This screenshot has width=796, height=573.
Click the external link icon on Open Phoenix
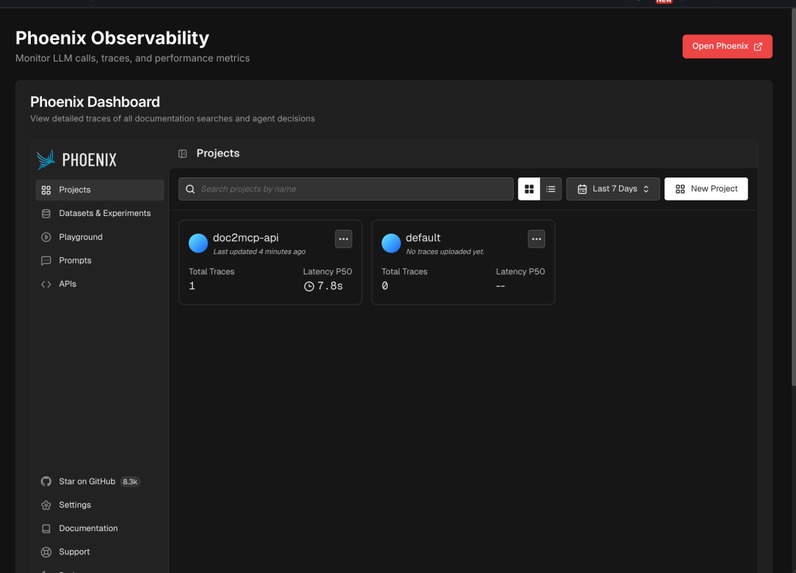758,46
